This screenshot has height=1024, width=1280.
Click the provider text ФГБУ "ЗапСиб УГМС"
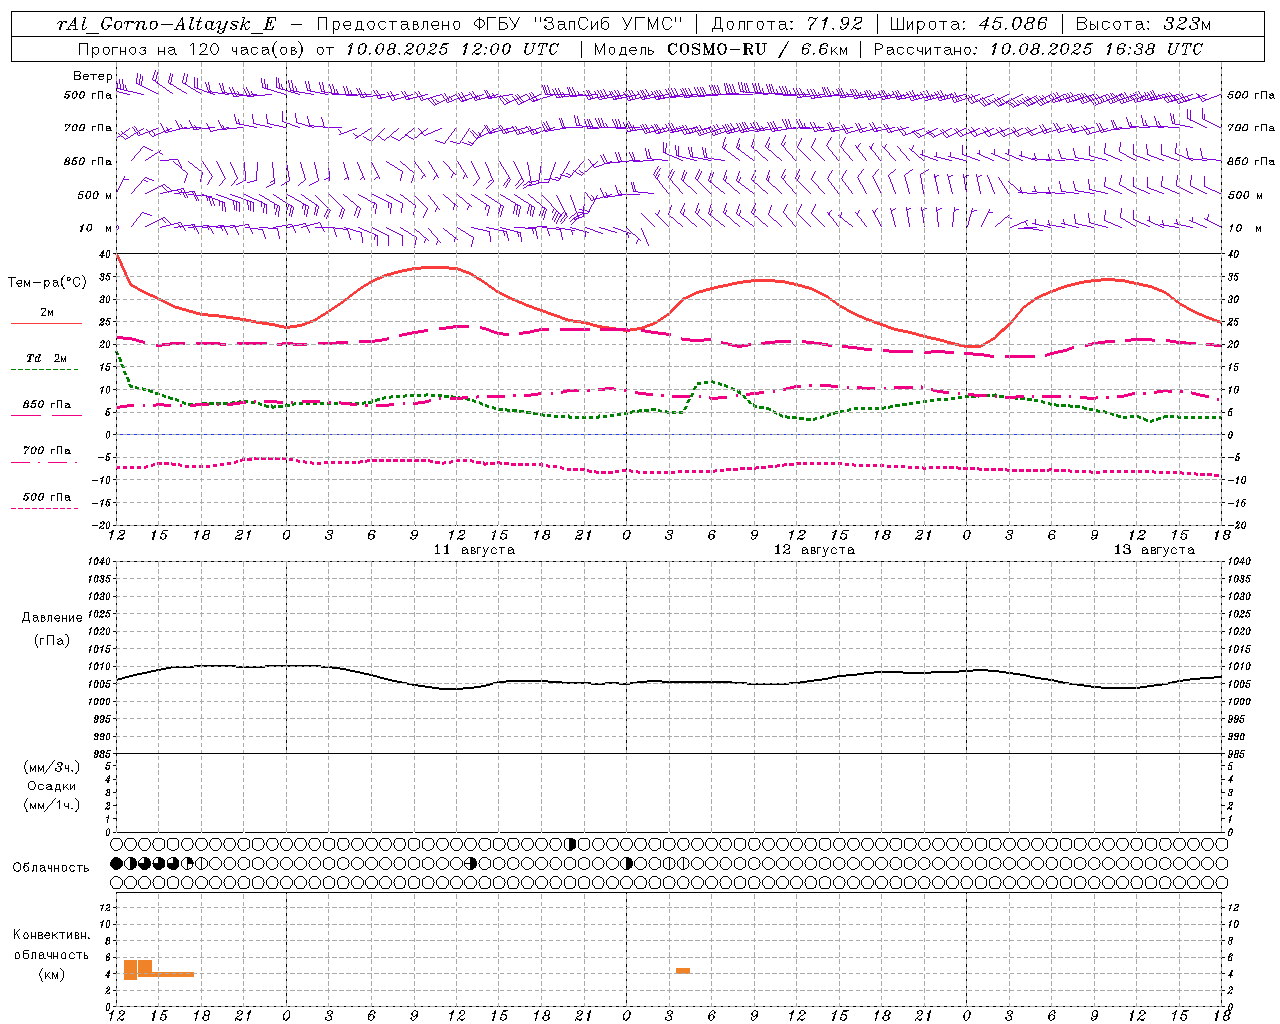[577, 24]
